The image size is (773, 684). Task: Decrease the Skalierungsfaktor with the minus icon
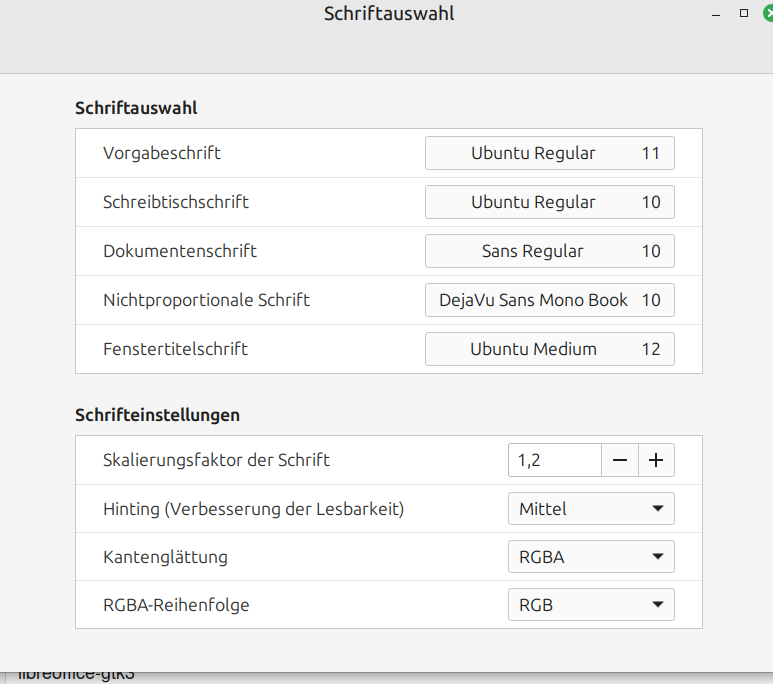point(620,460)
